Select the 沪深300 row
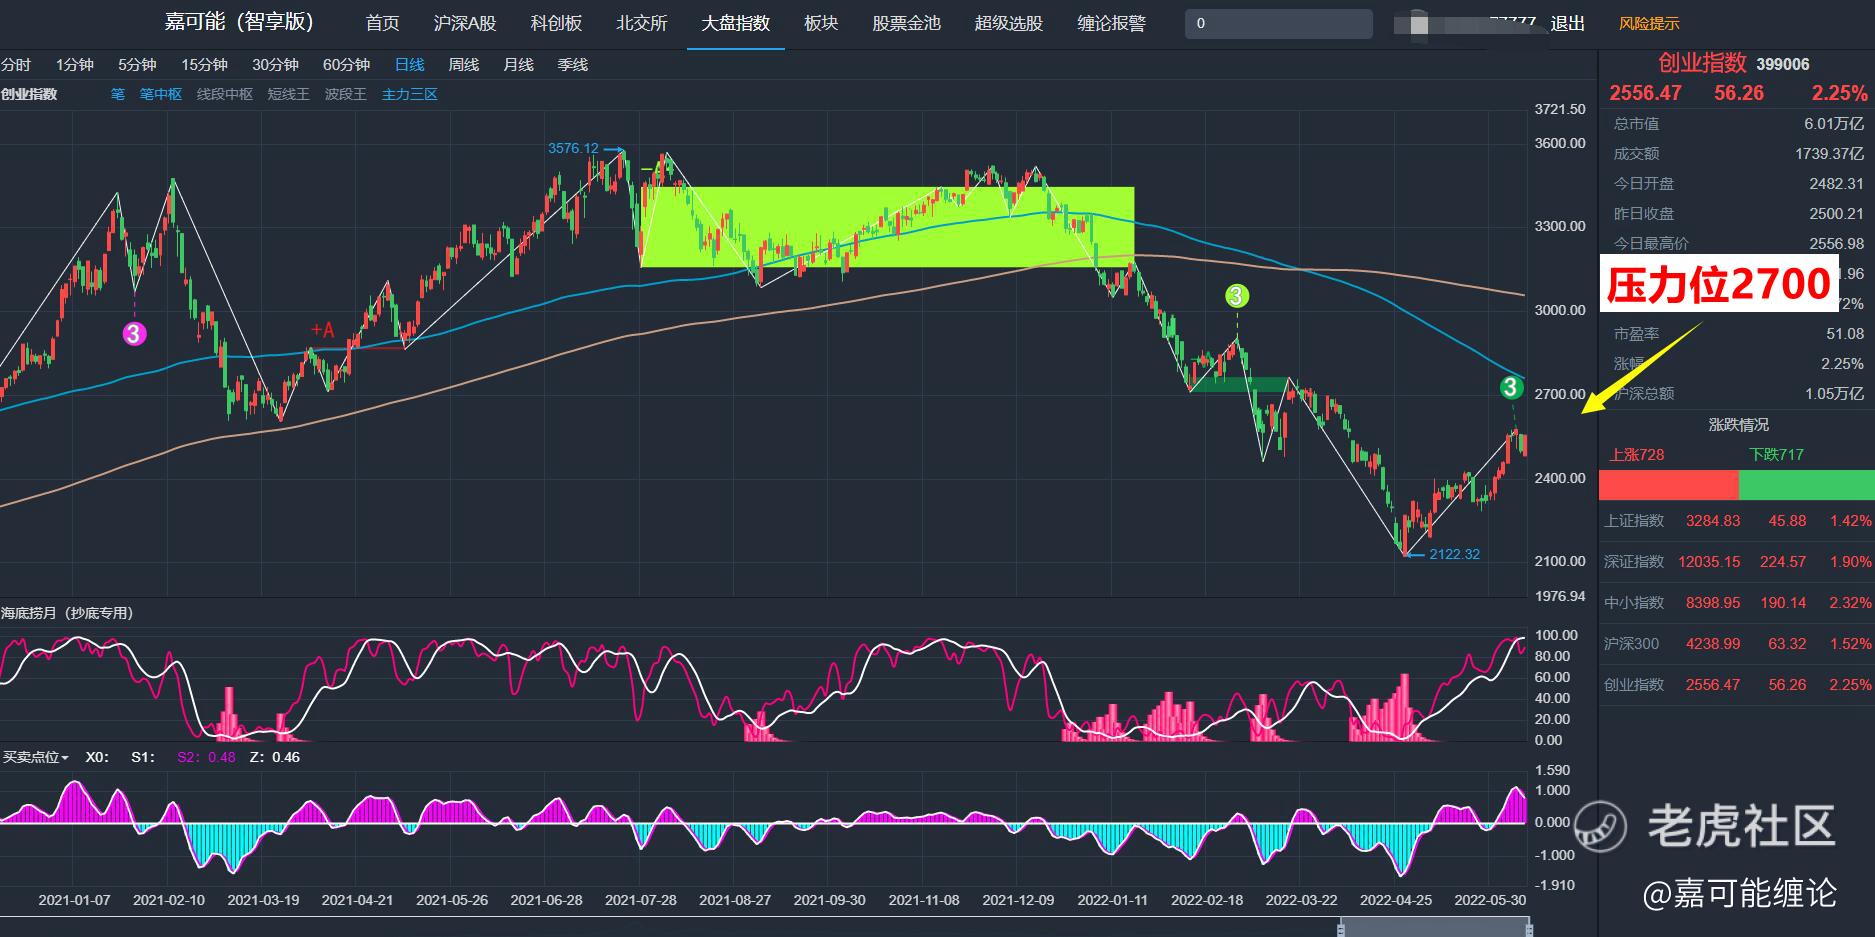The height and width of the screenshot is (937, 1875). click(x=1736, y=644)
